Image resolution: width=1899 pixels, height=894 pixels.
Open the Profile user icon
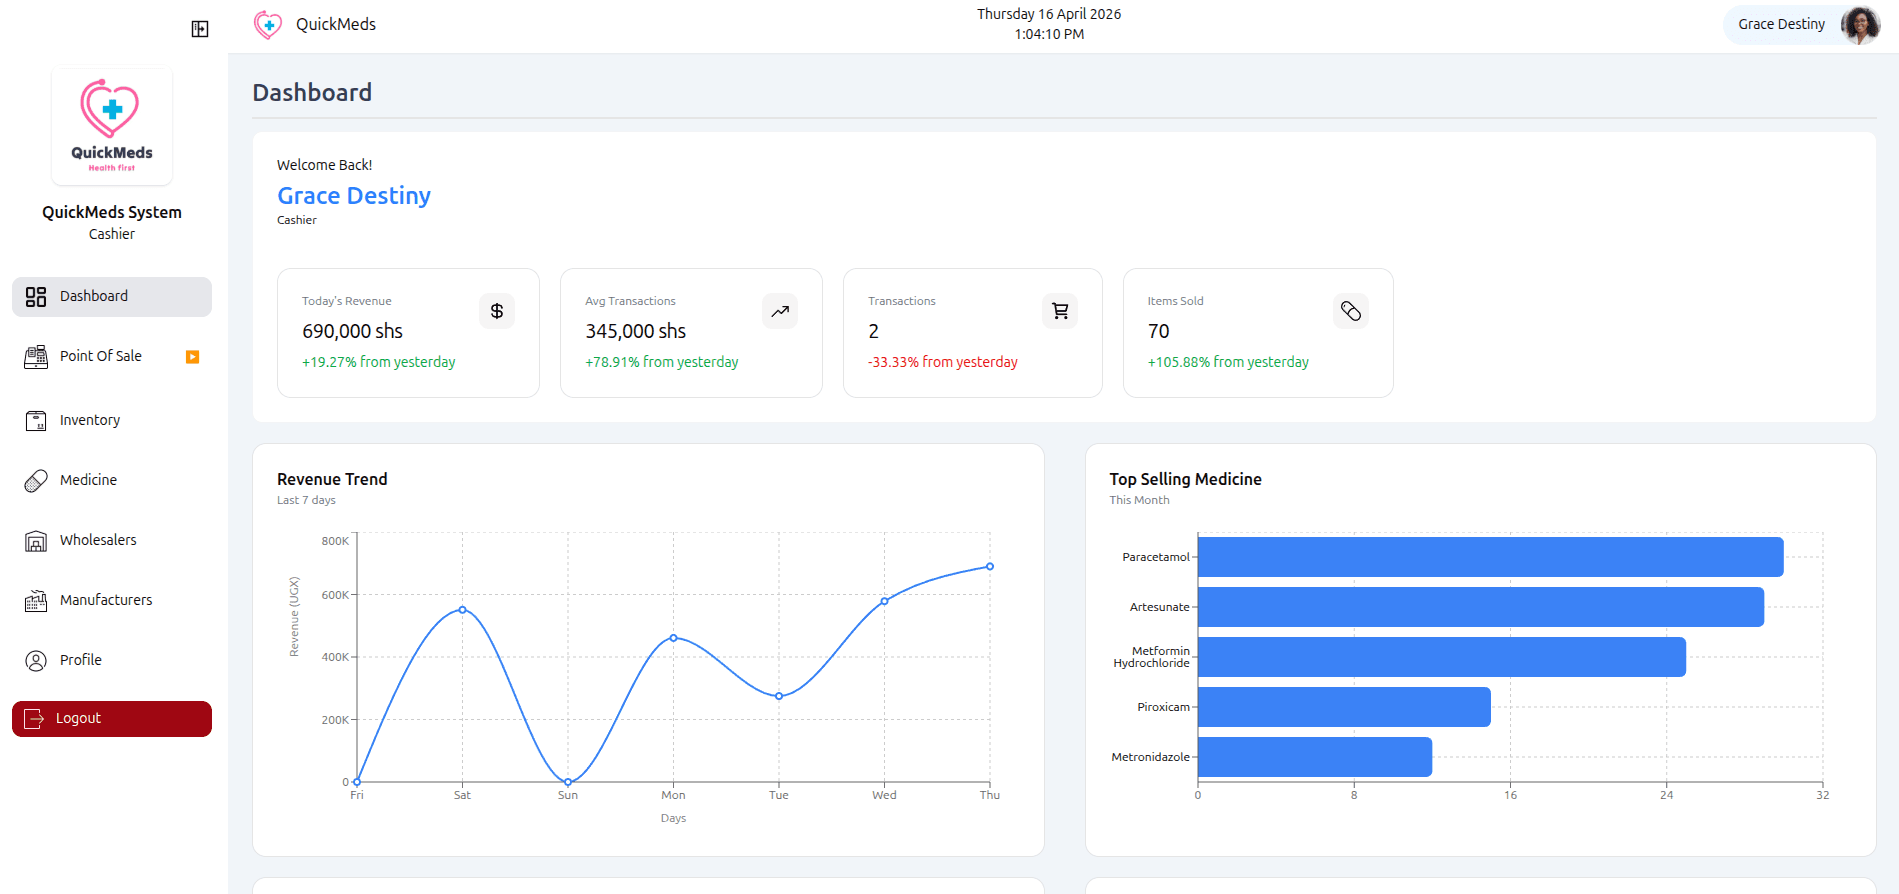tap(36, 661)
